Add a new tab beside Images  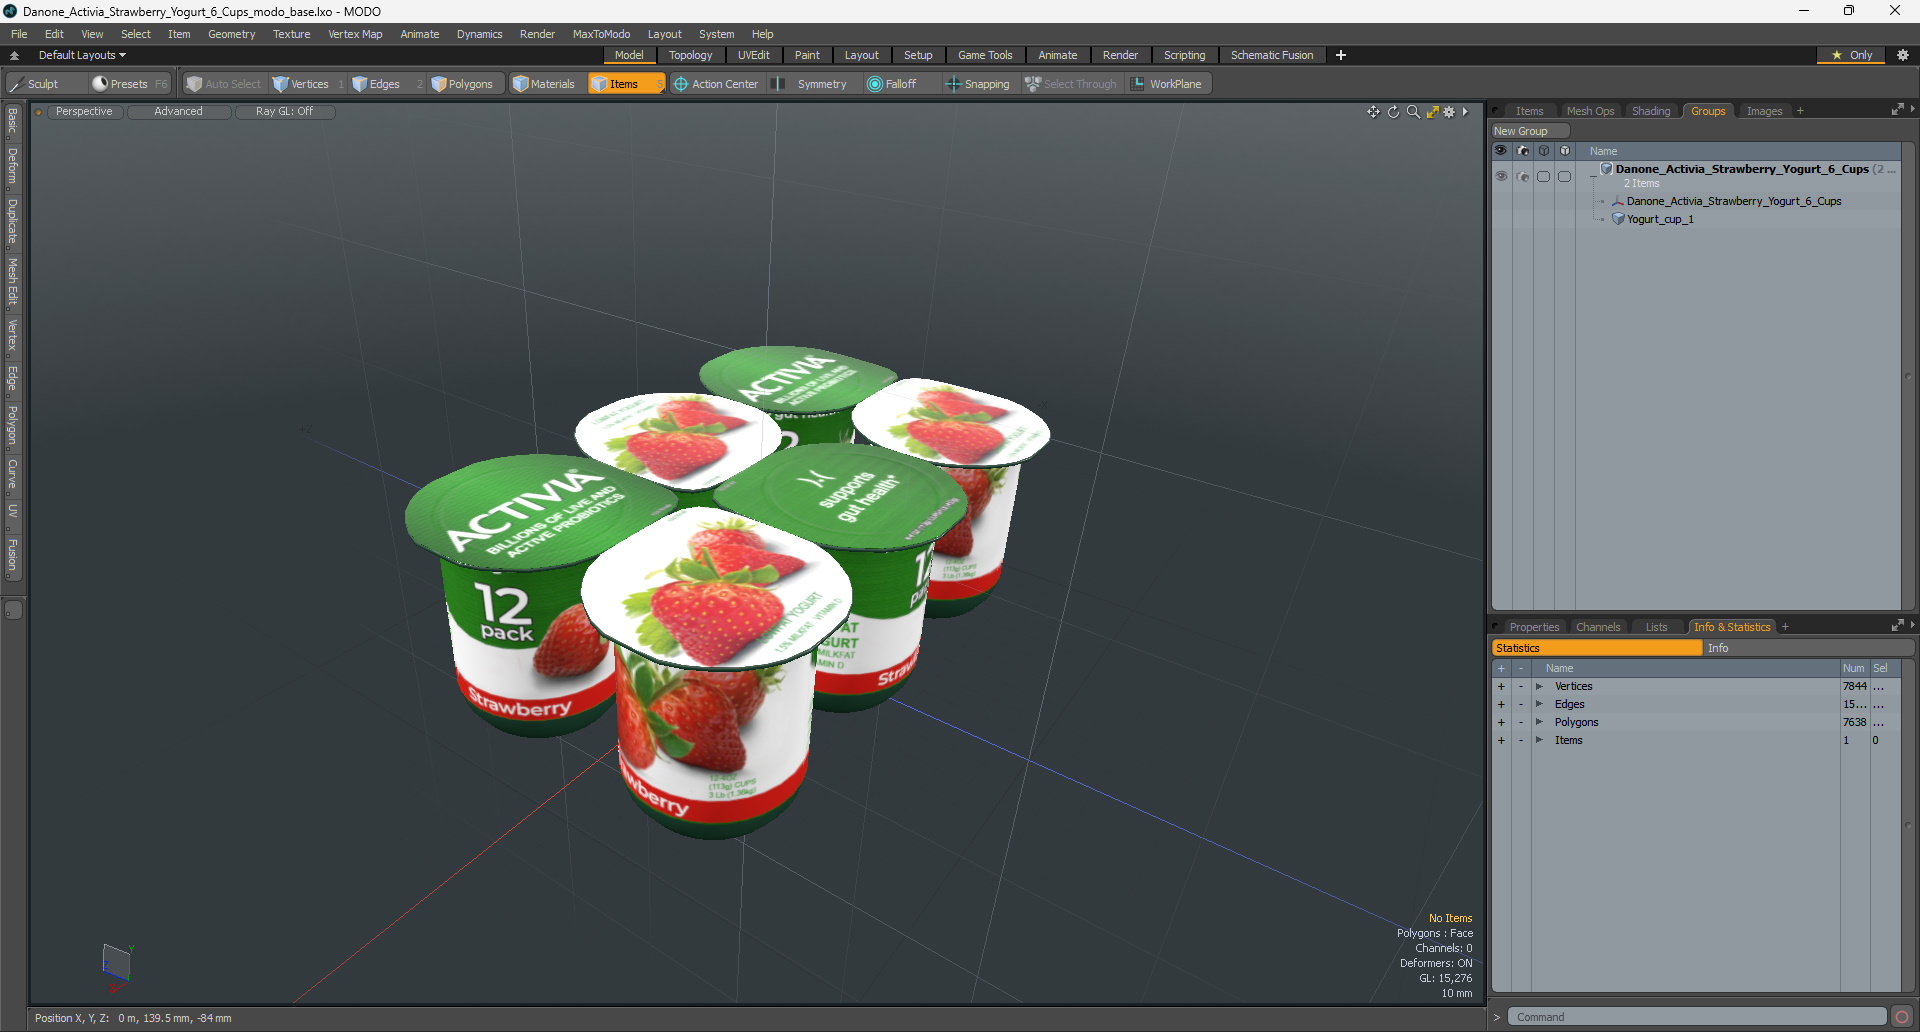pyautogui.click(x=1800, y=111)
